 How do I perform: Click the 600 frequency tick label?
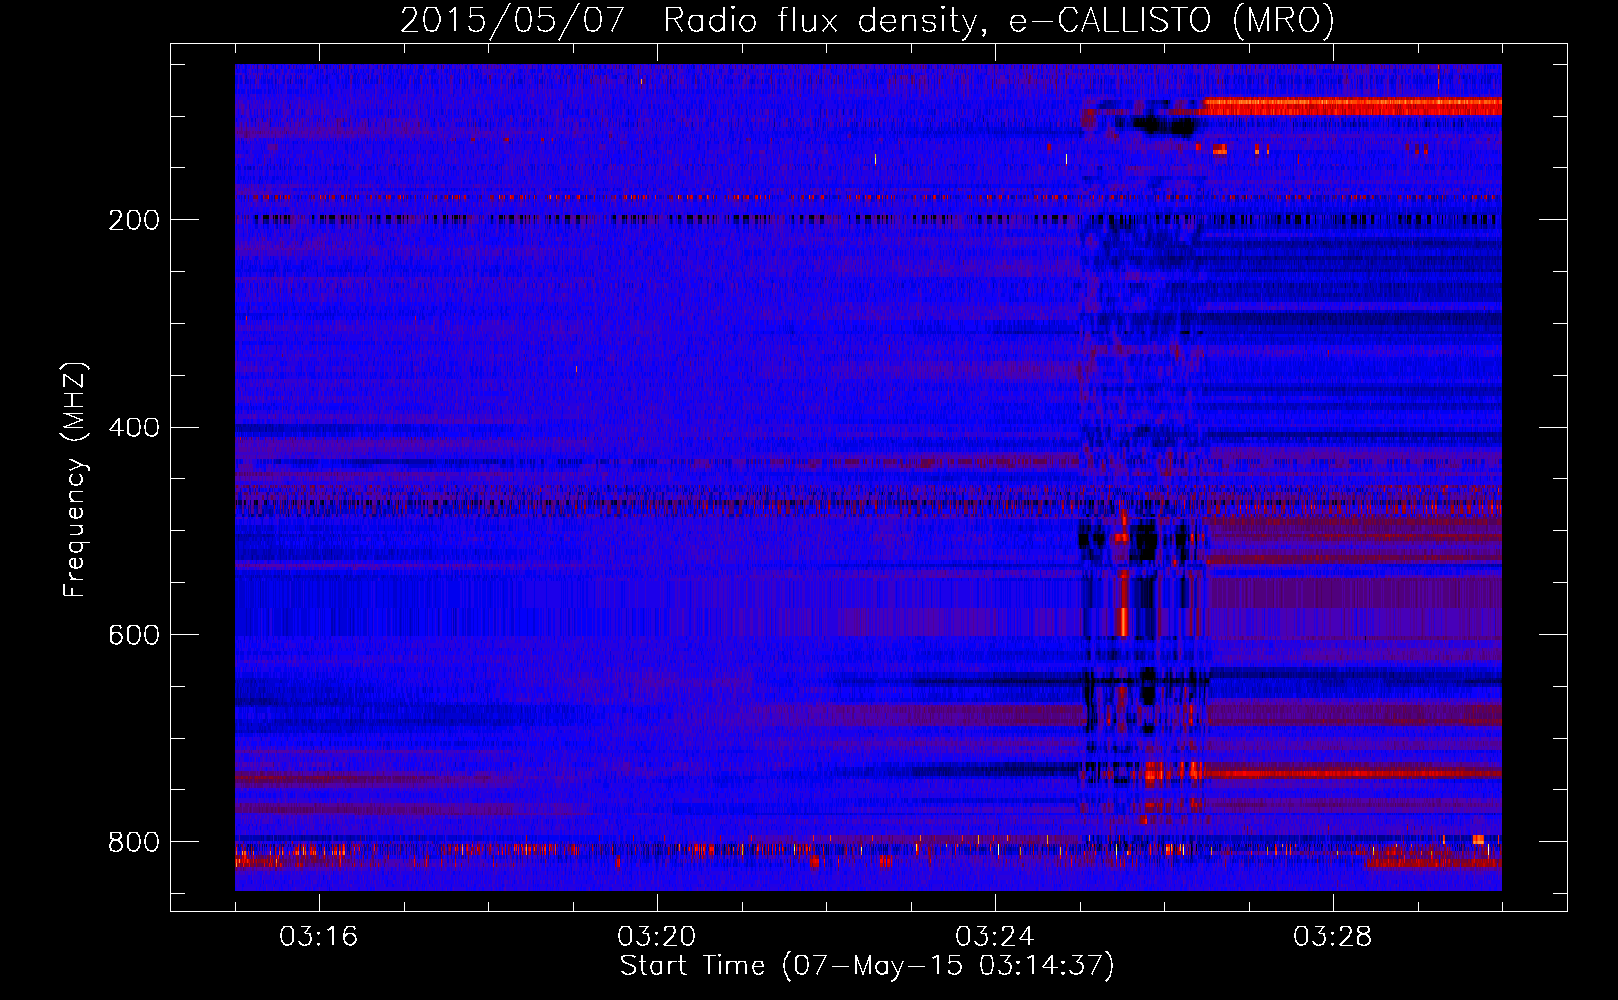point(134,635)
